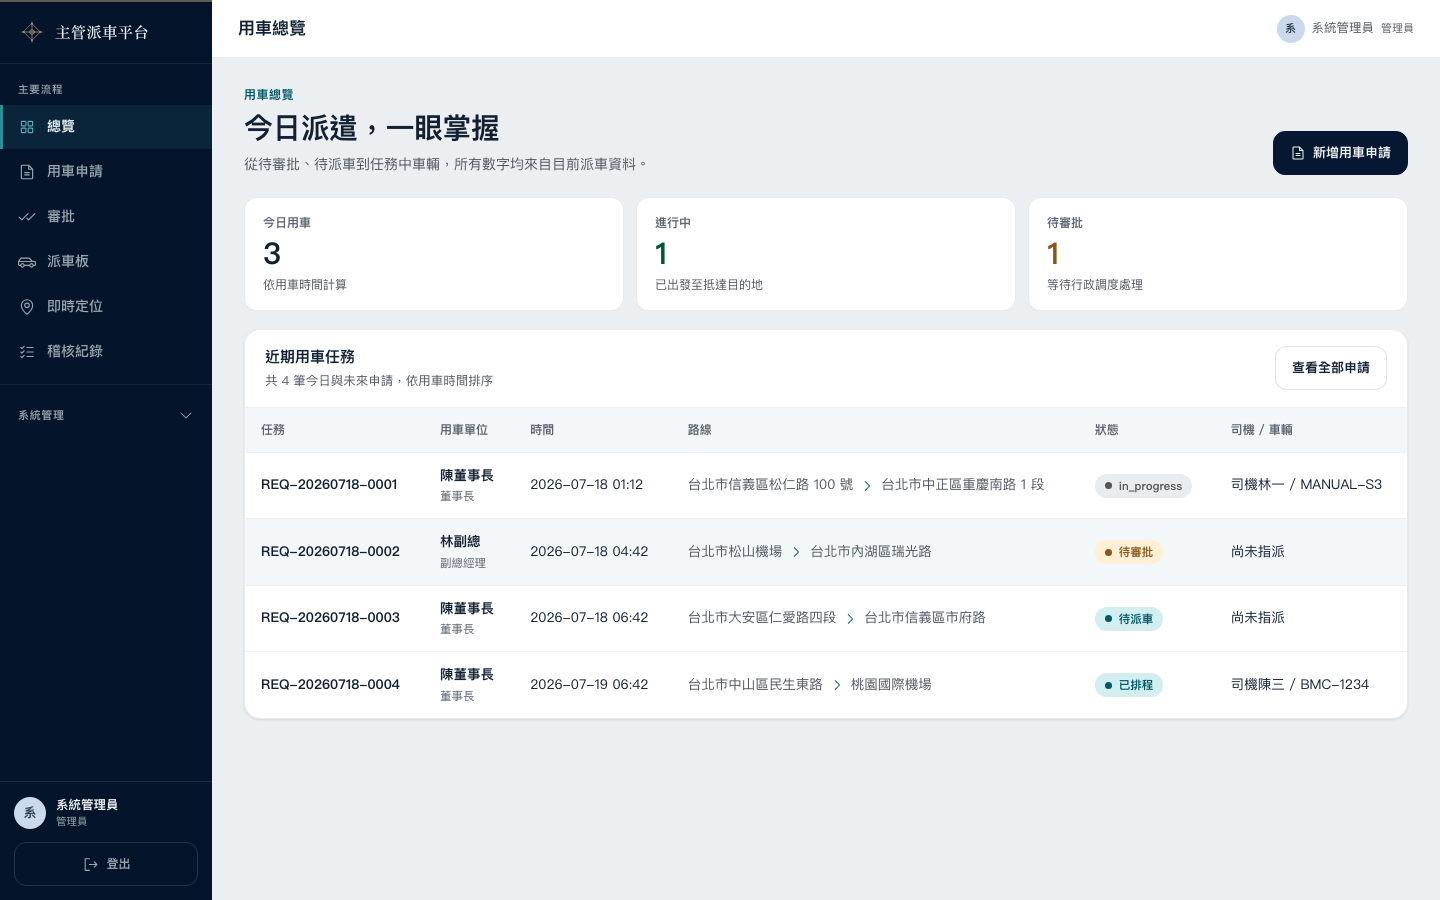Click the 新增用車申請 button
1440x900 pixels.
1340,153
